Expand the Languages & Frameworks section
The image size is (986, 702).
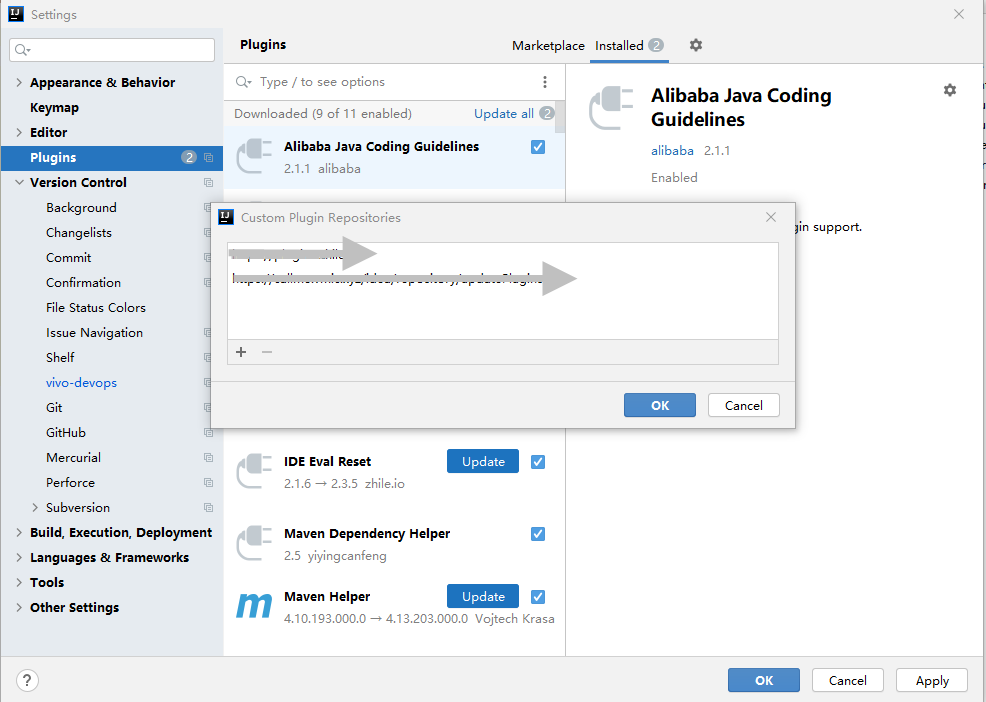point(19,557)
